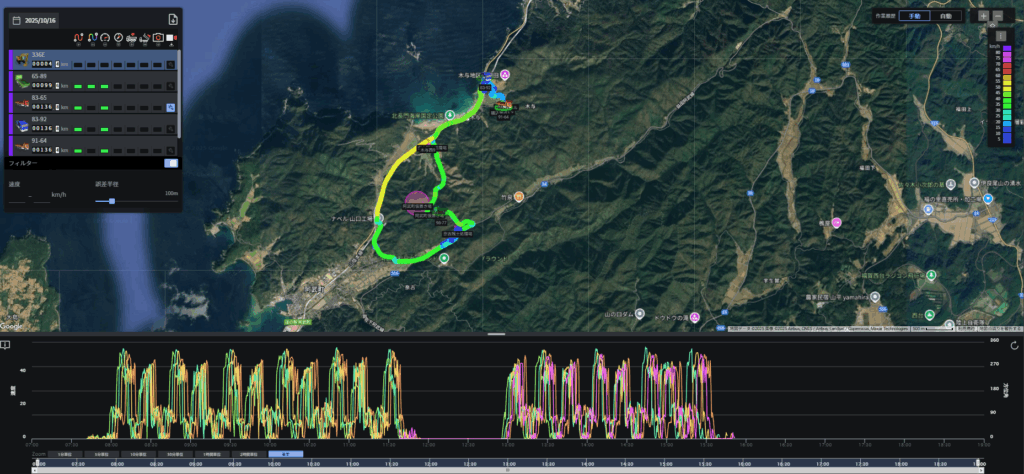Toggle first green status indicator of 65-89
1024x474 pixels.
(x=78, y=86)
